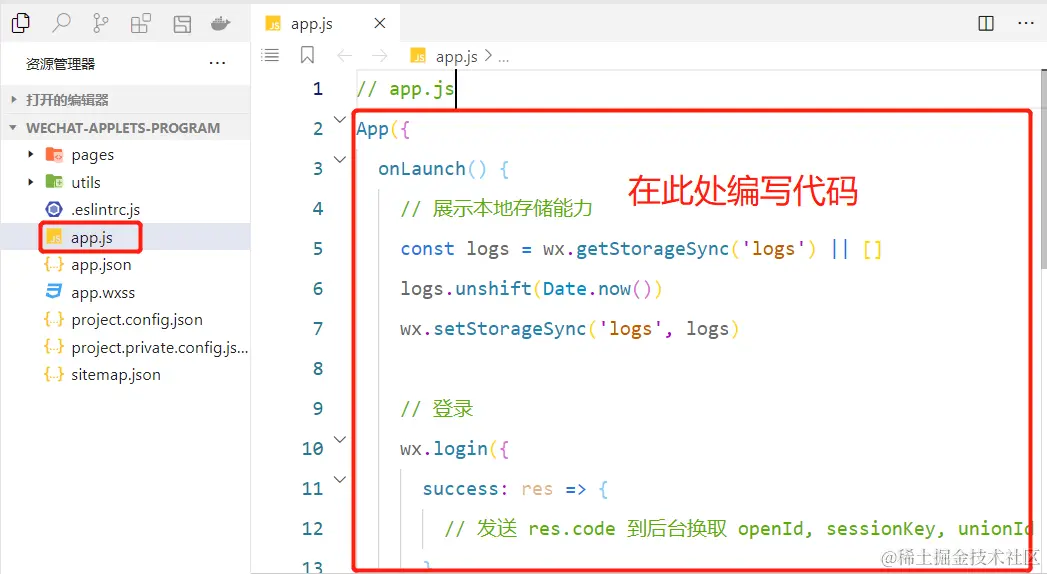
Task: Click app.js in the breadcrumb
Action: [x=456, y=57]
